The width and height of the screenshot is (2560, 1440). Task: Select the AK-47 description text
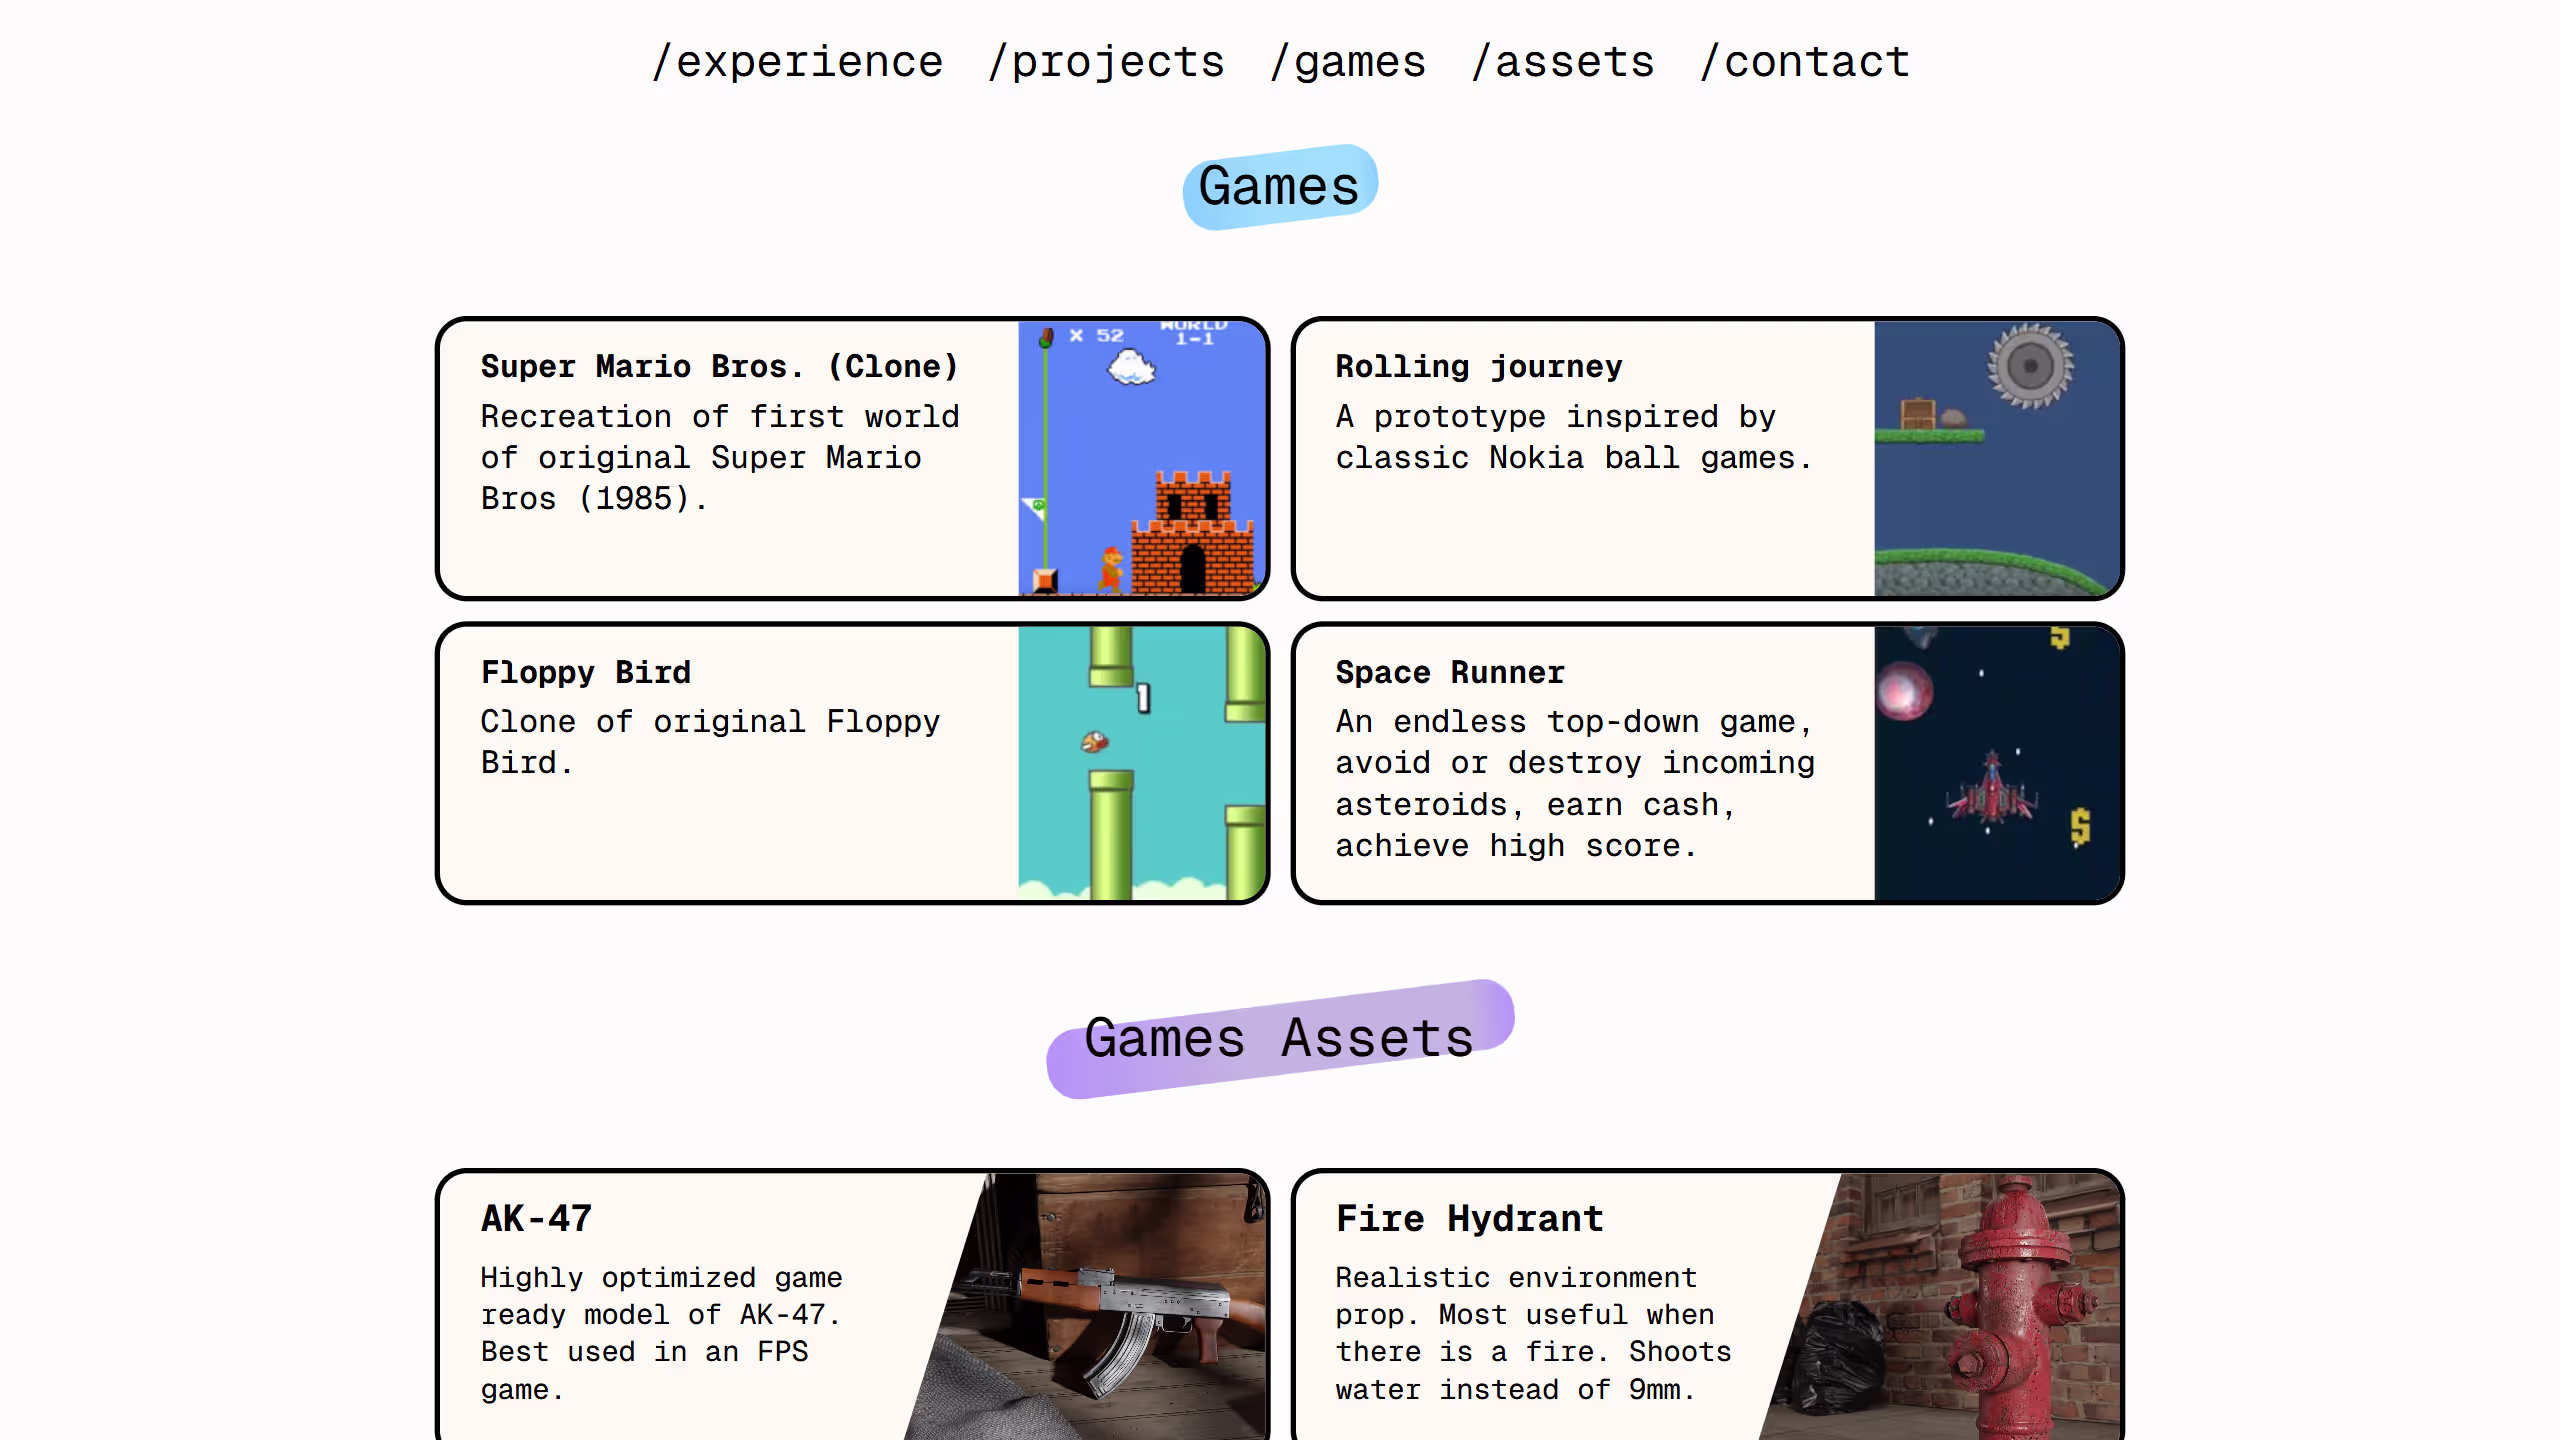pos(661,1334)
